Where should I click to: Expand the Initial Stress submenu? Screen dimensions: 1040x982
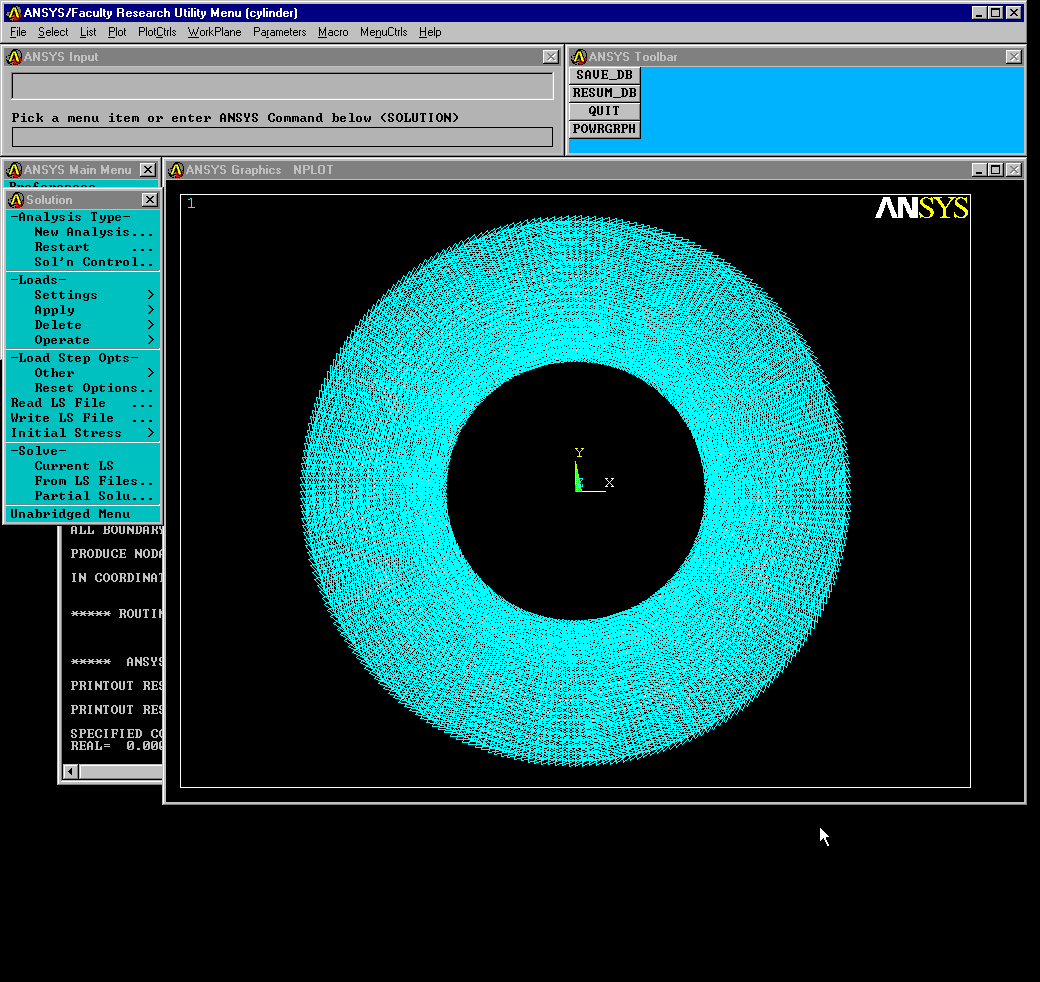tap(83, 433)
